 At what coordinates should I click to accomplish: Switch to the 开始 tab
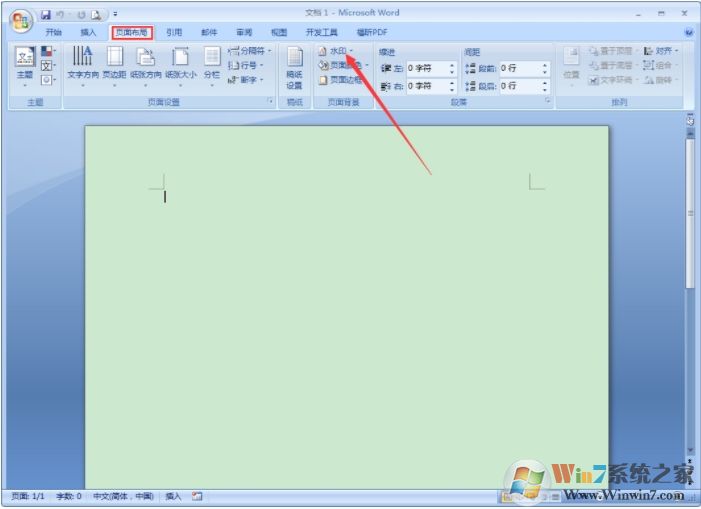tap(54, 32)
